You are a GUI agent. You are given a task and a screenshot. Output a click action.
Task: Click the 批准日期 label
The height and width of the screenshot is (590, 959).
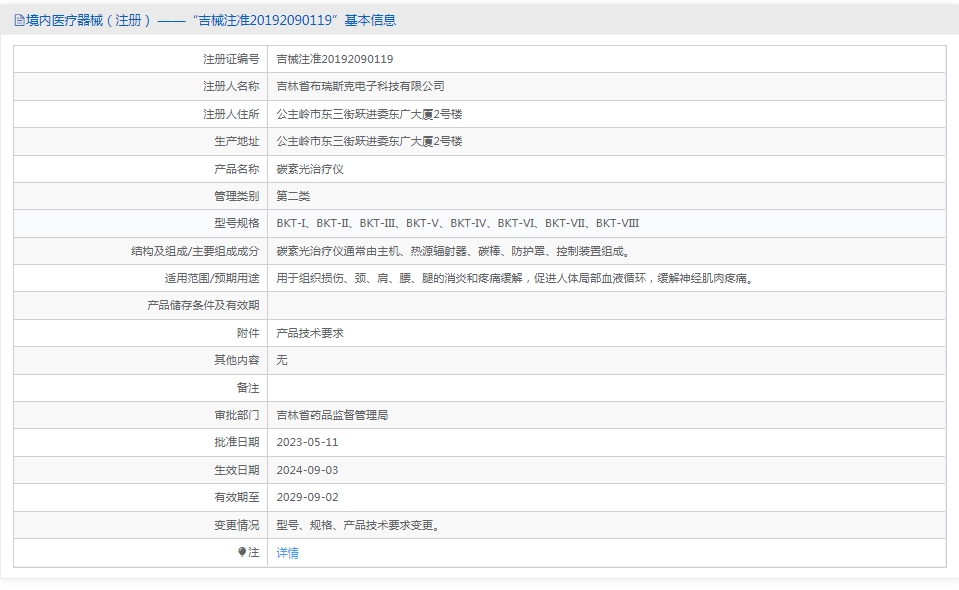point(237,442)
